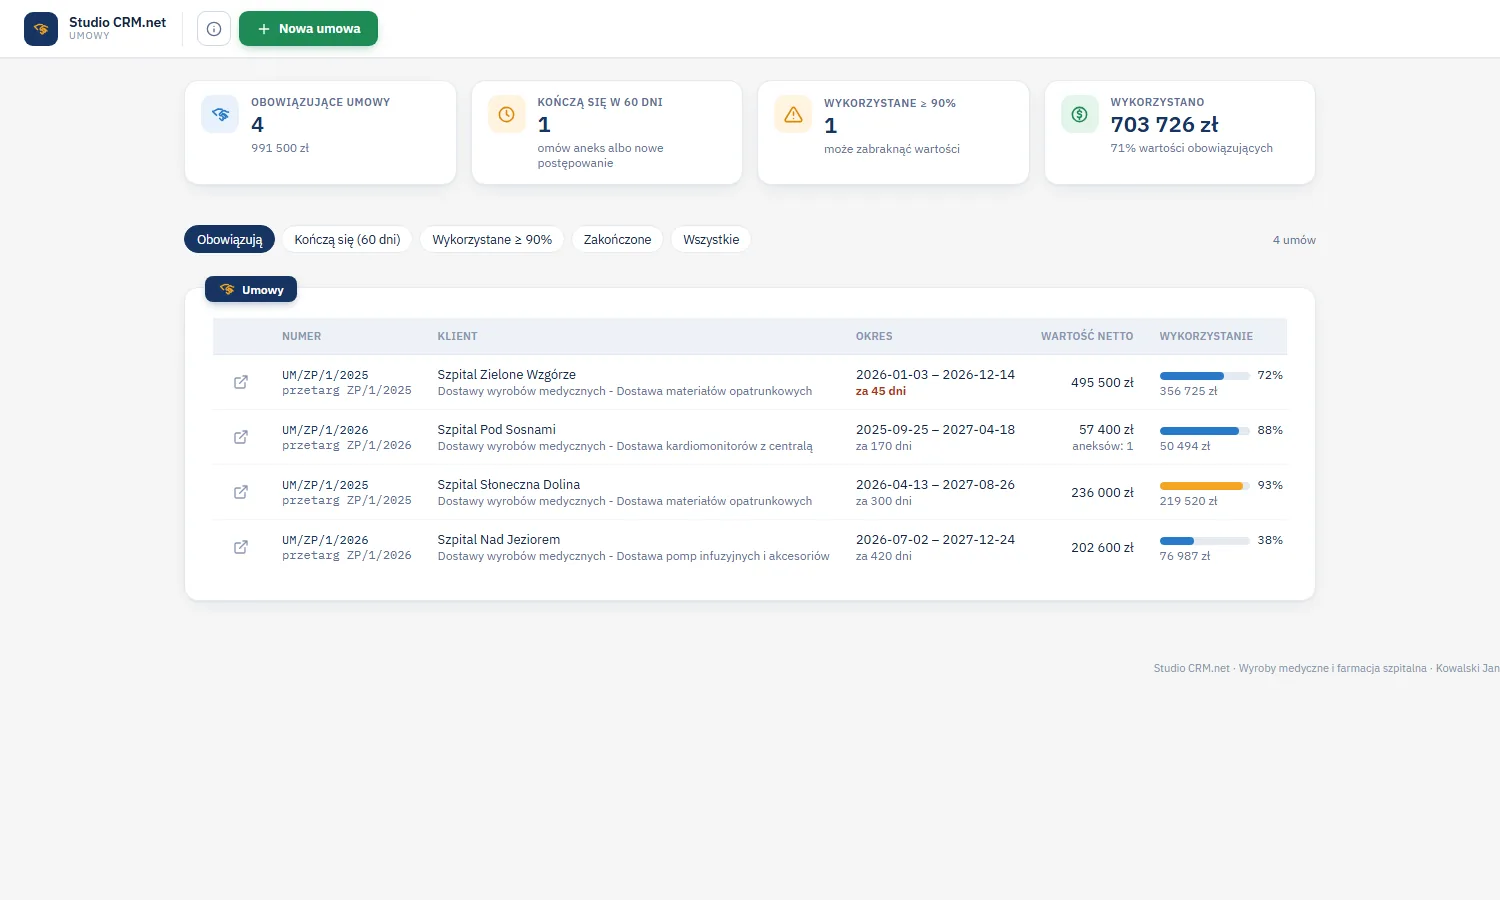
Task: Open contract link icon for Szpital Słoneczna Dolina
Action: (x=241, y=492)
